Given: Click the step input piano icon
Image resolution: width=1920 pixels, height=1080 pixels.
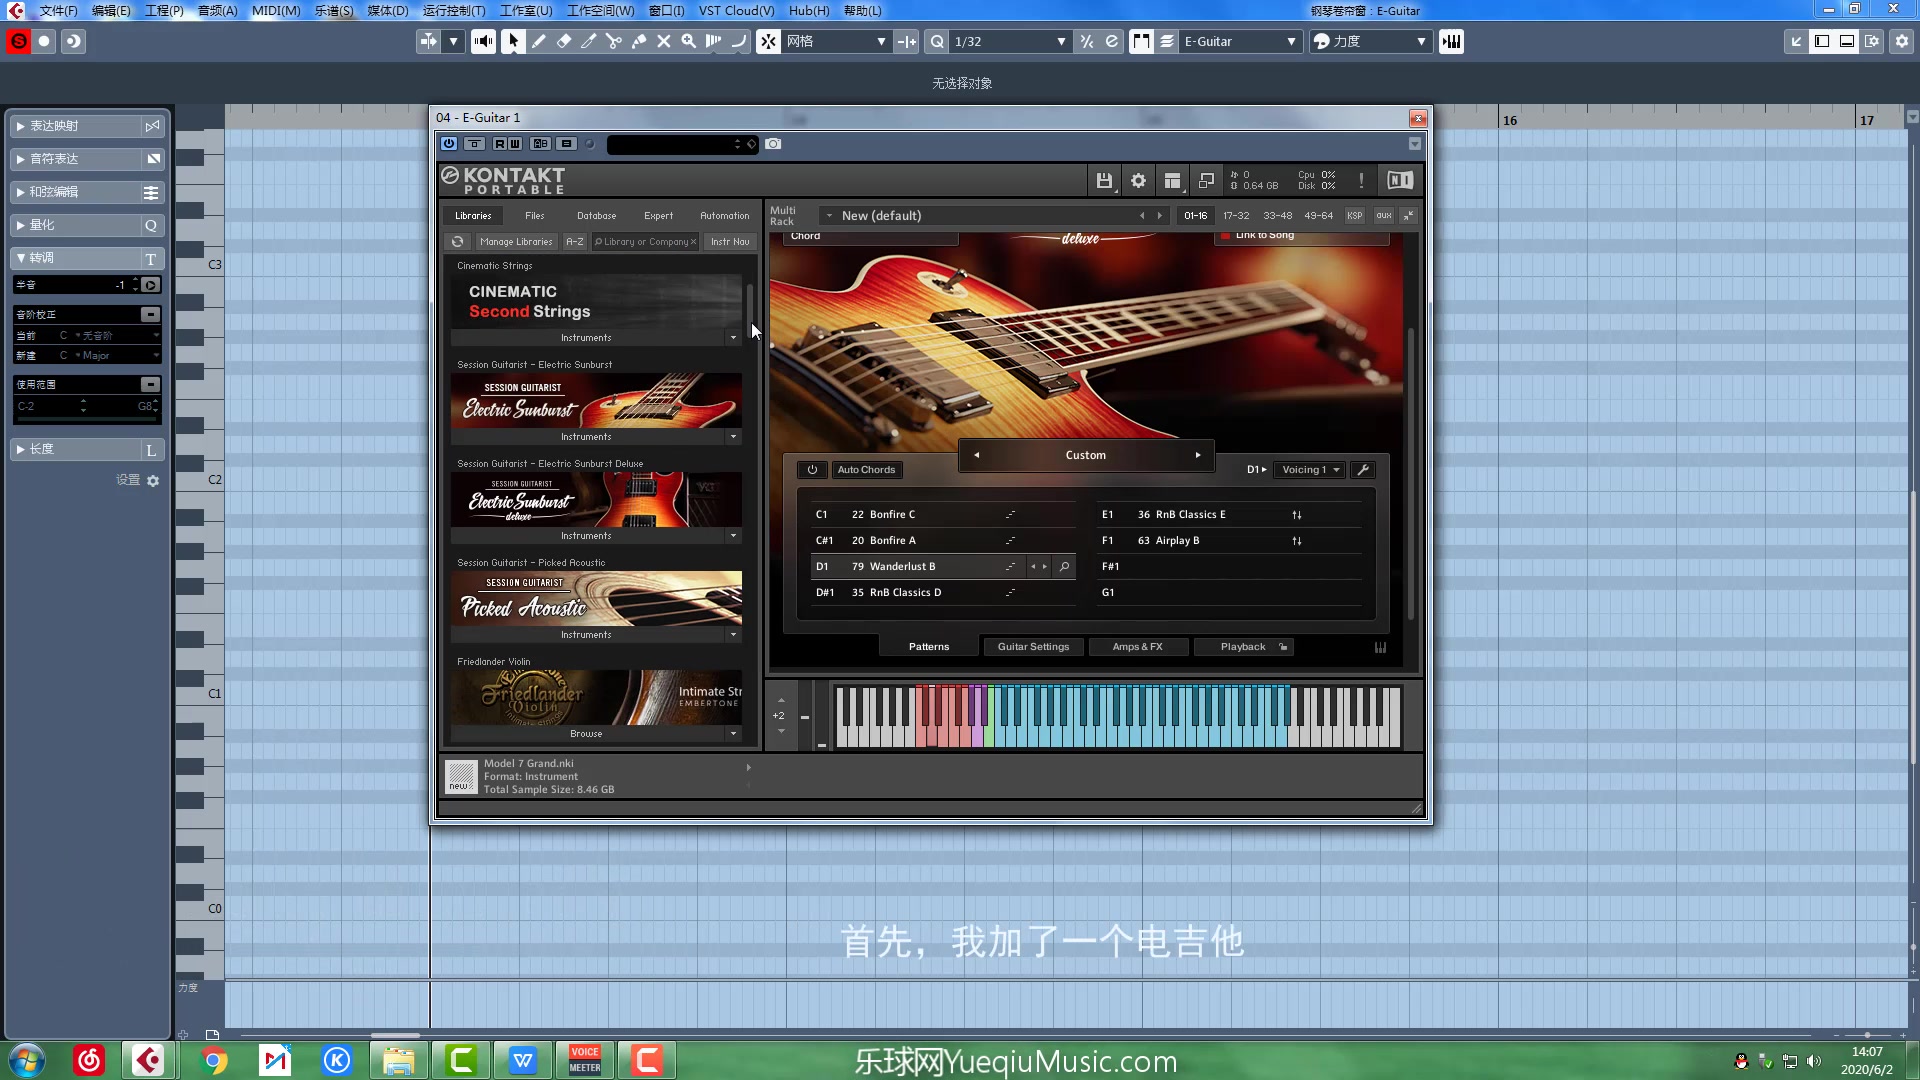Looking at the screenshot, I should (1451, 41).
